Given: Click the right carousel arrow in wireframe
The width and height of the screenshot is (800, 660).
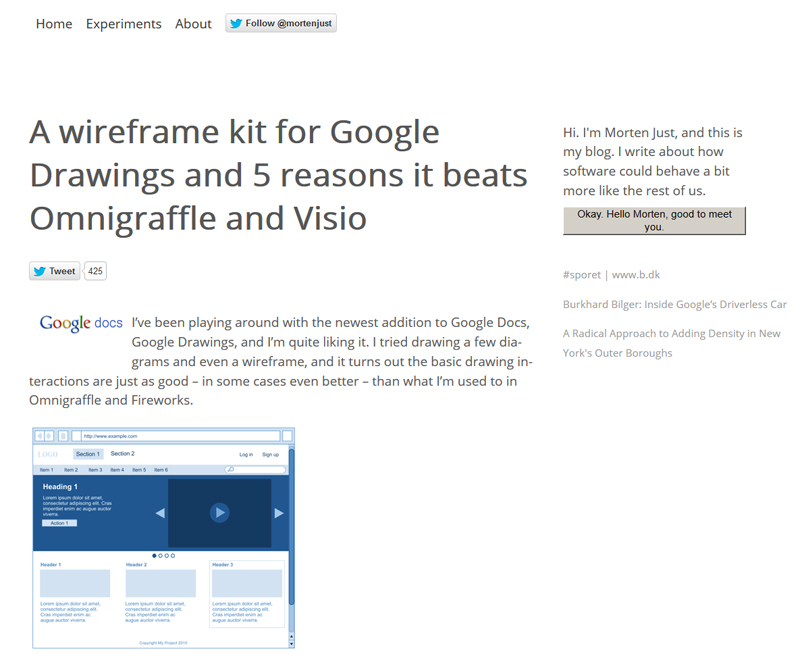Looking at the screenshot, I should [279, 513].
